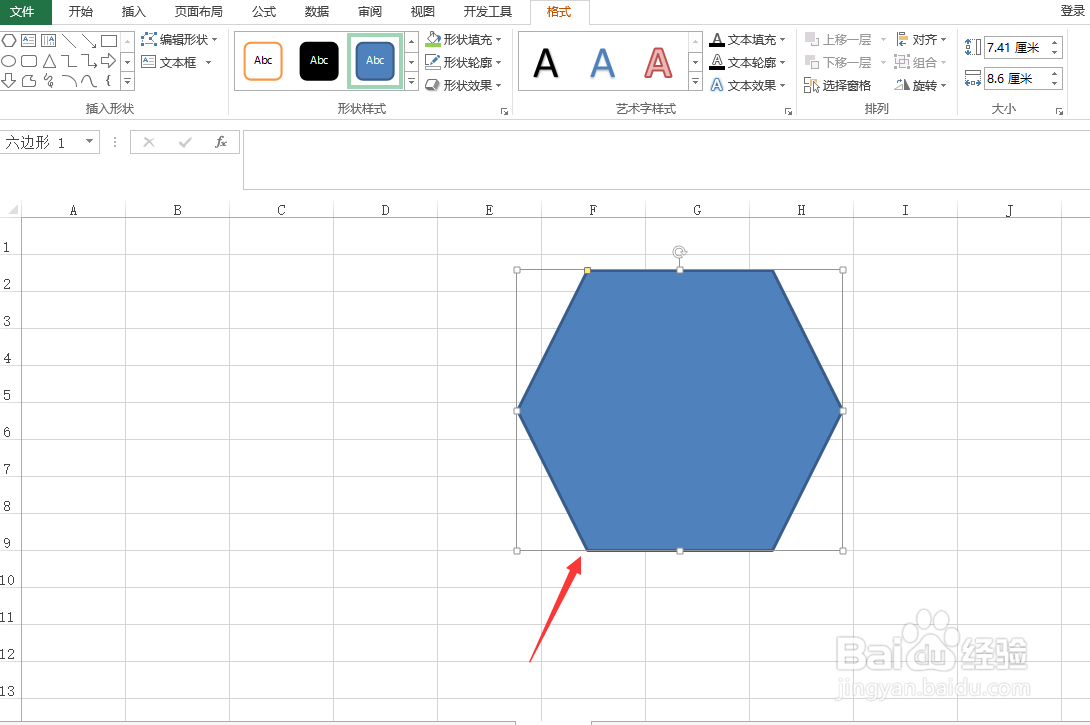
Task: Pick the elbow connector shape
Action: [x=69, y=61]
